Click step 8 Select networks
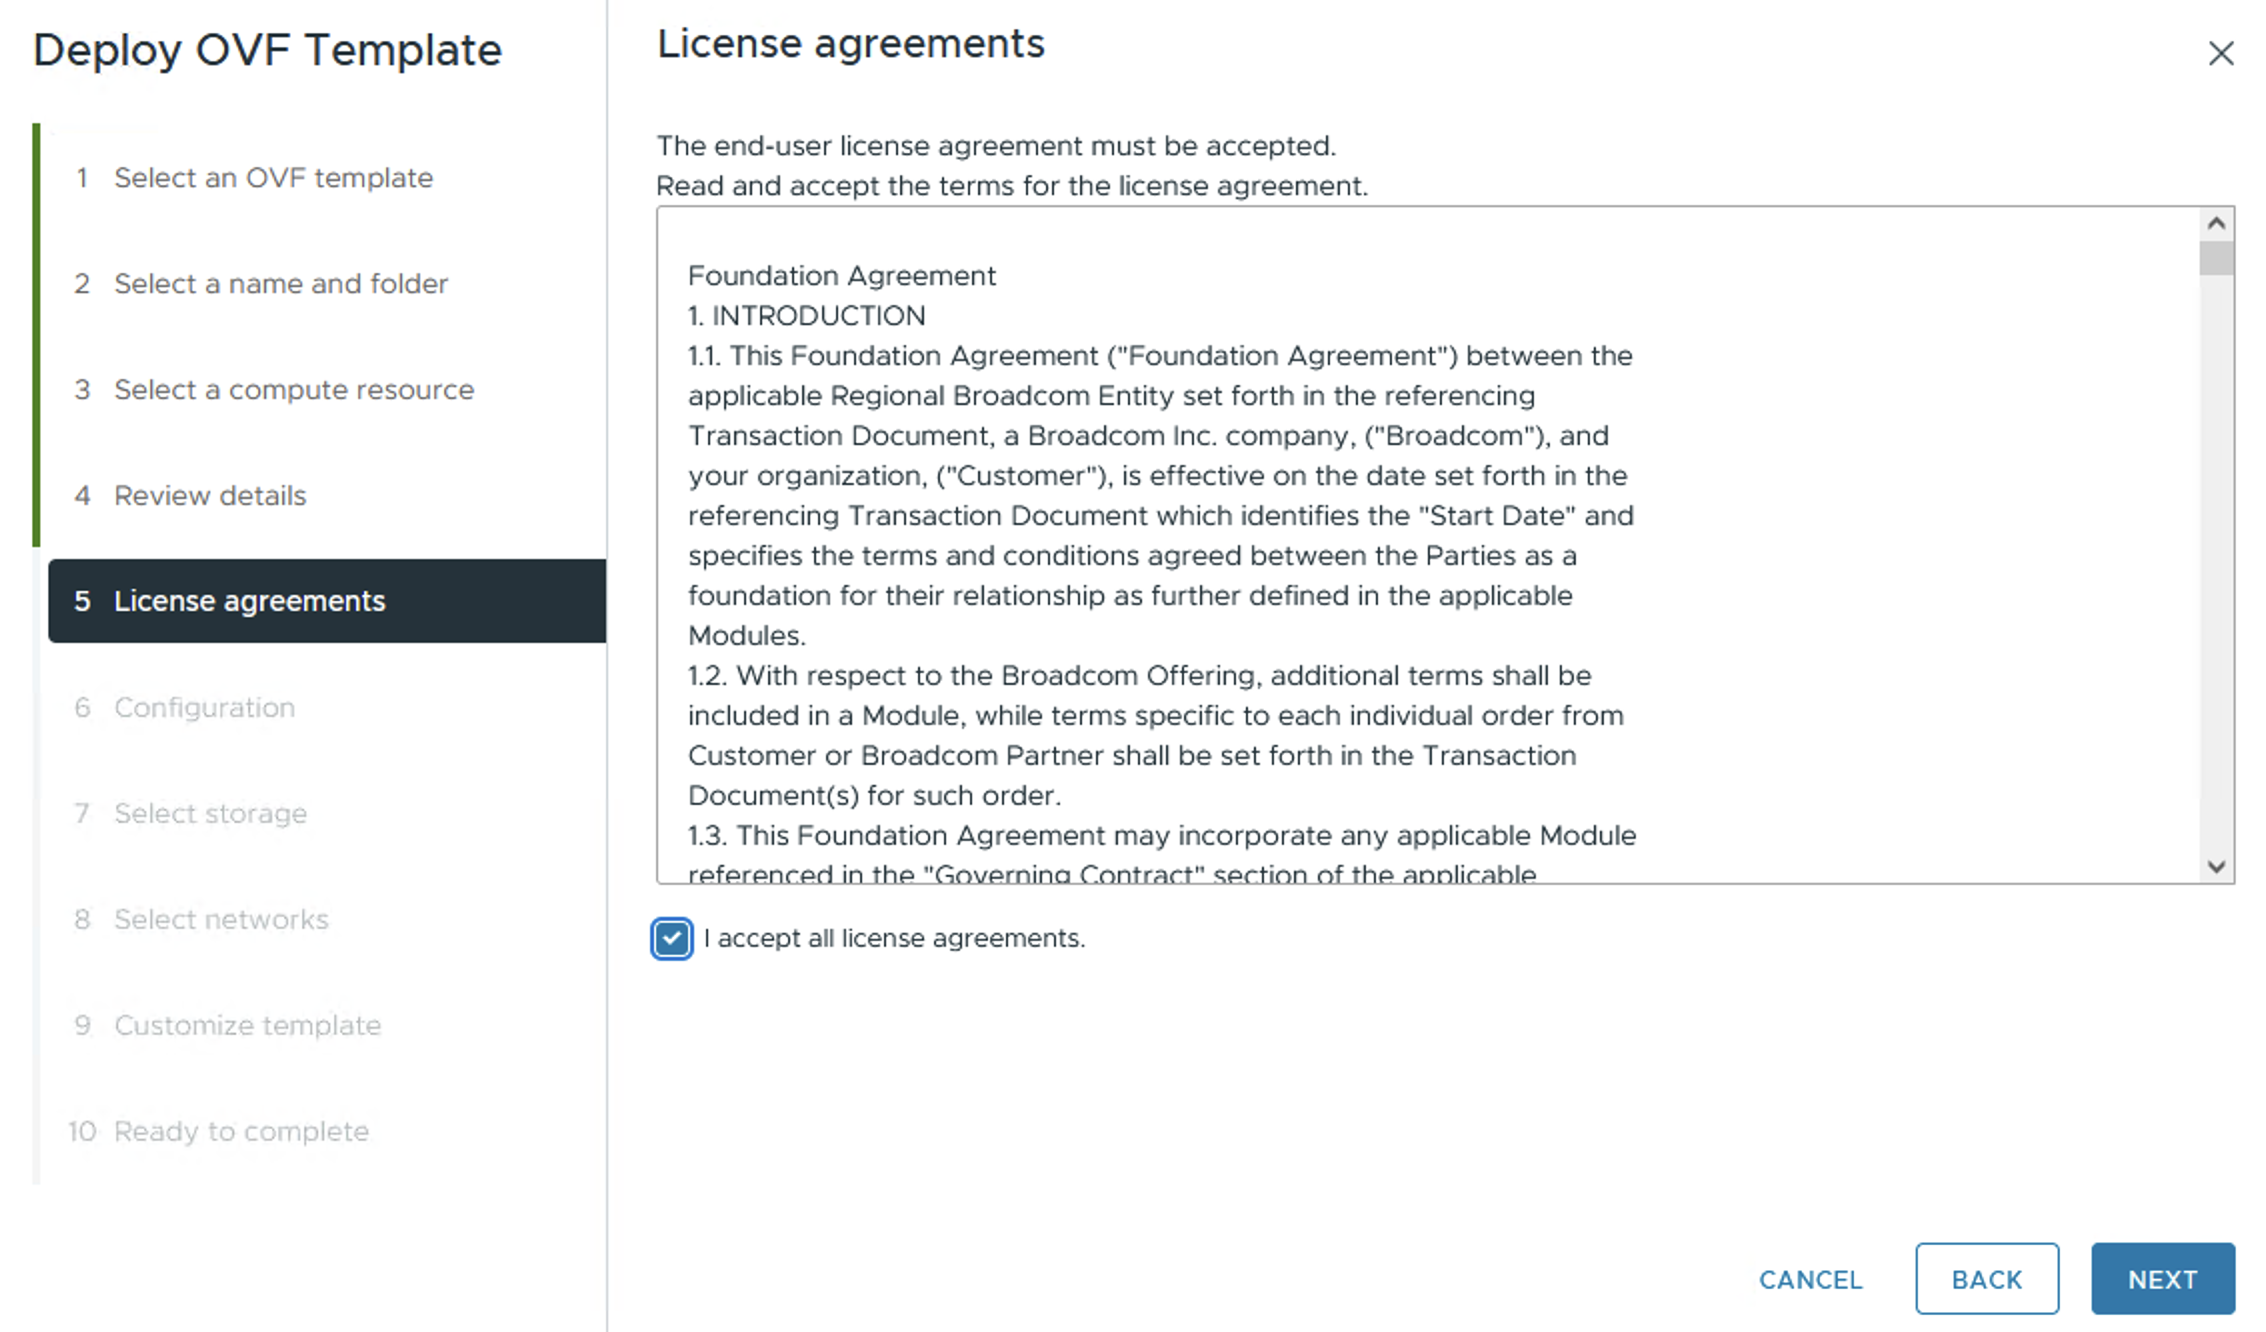2266x1332 pixels. tap(221, 920)
